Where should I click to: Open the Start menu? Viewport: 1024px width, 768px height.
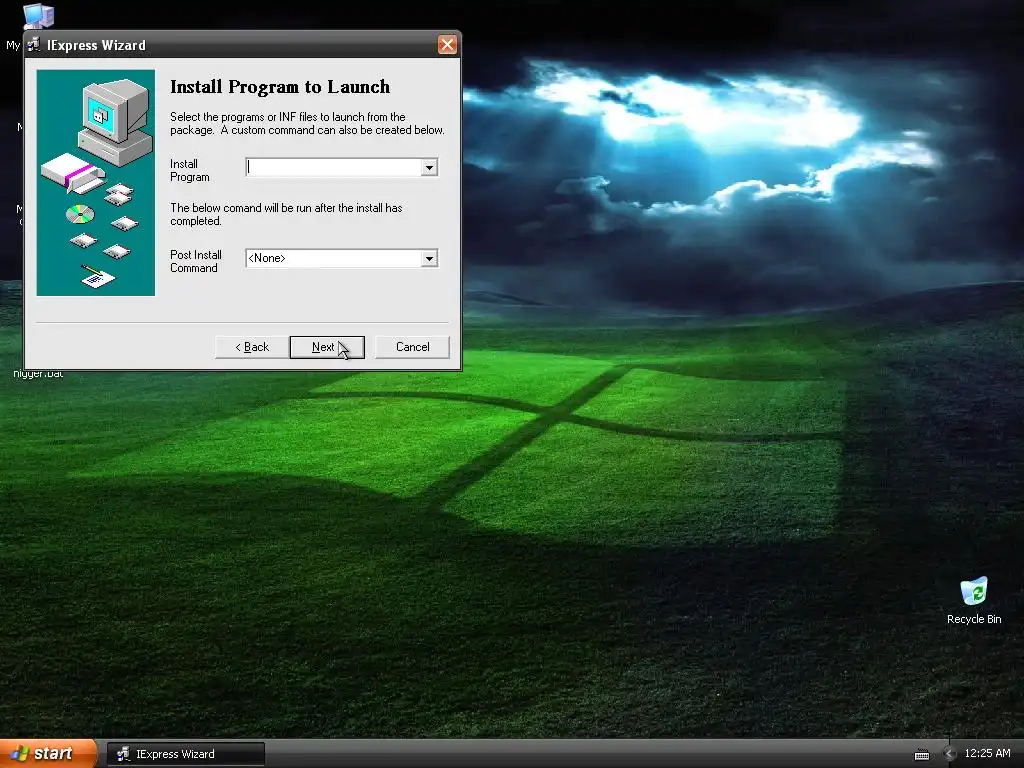pos(47,754)
